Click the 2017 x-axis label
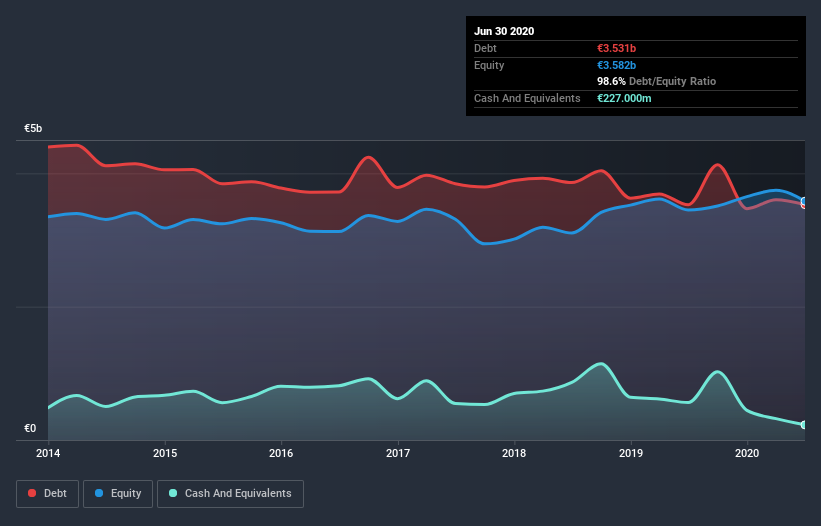 [x=398, y=453]
